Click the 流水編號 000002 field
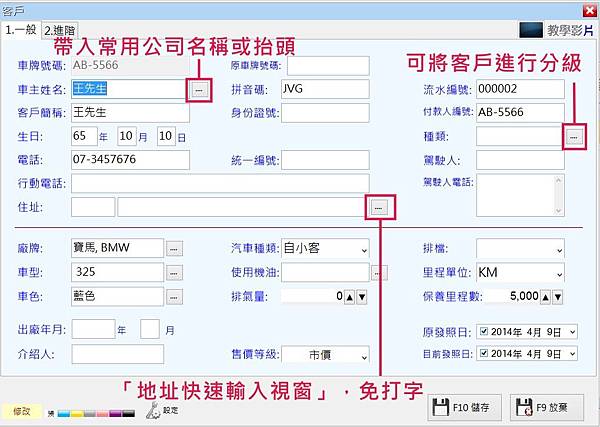 [520, 89]
